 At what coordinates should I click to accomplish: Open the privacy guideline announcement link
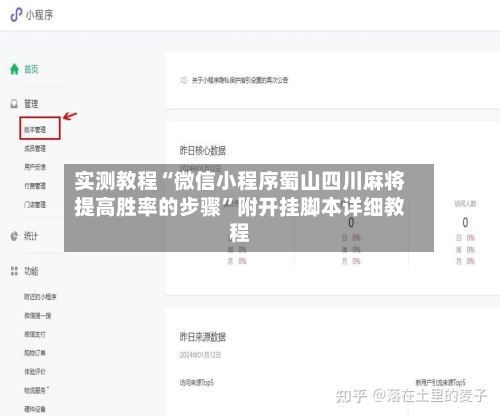[x=240, y=80]
